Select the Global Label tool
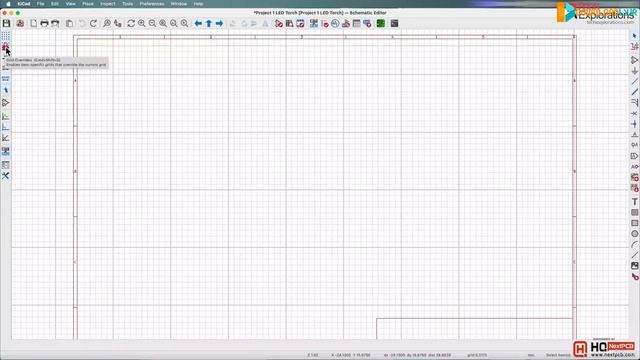The height and width of the screenshot is (360, 640). [x=634, y=156]
